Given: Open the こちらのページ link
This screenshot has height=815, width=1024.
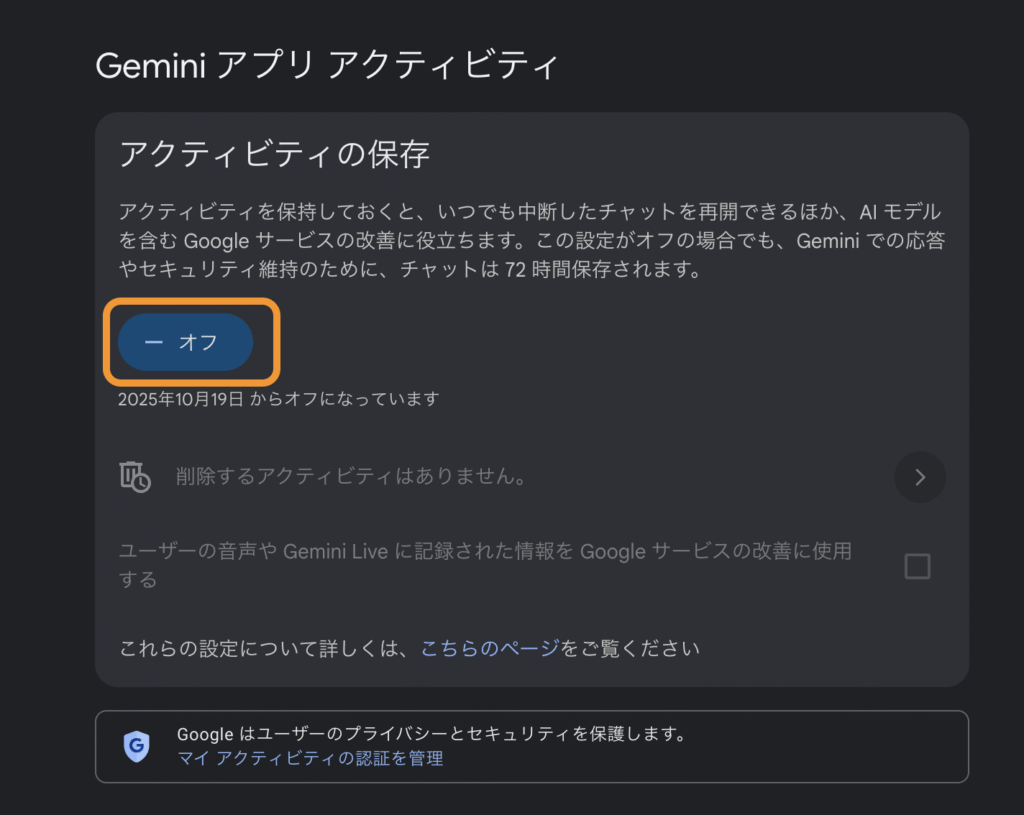Looking at the screenshot, I should click(489, 648).
